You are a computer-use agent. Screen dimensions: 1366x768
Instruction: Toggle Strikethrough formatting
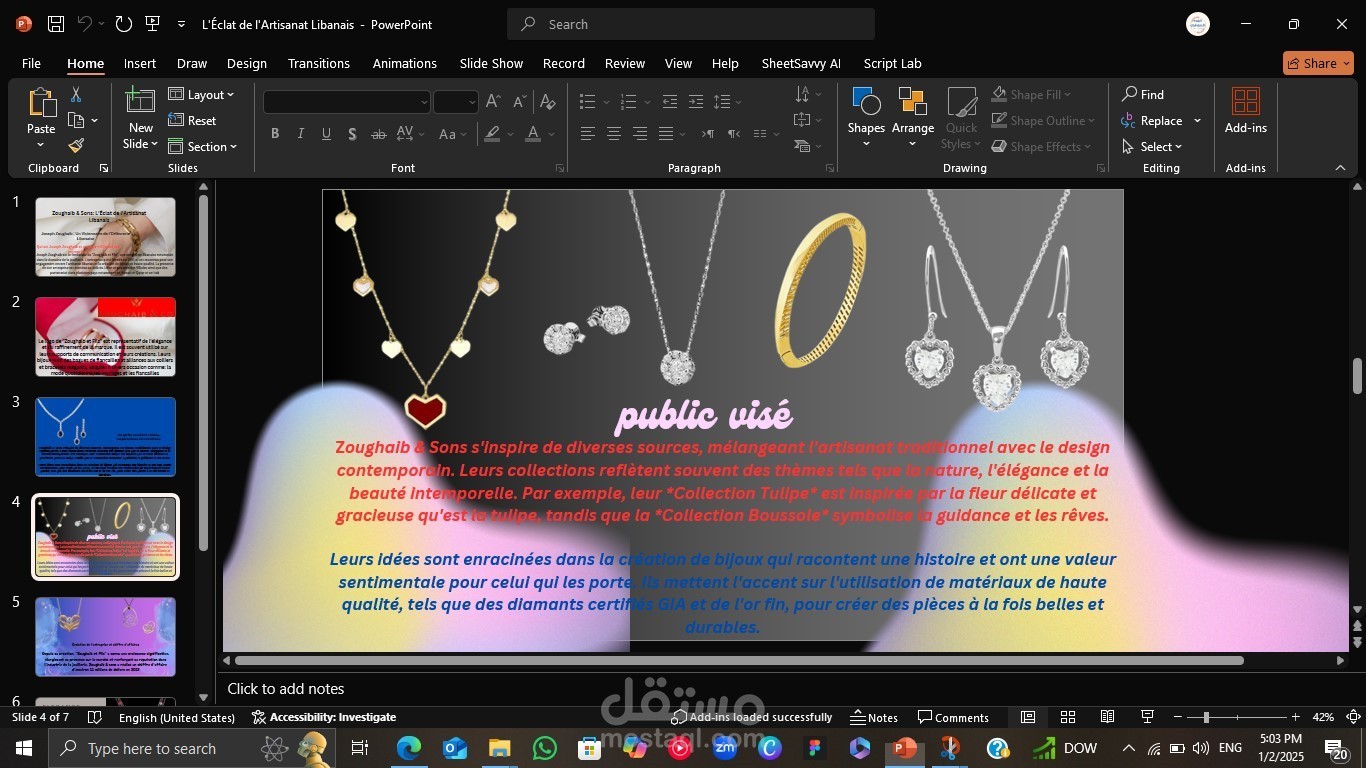(x=378, y=134)
